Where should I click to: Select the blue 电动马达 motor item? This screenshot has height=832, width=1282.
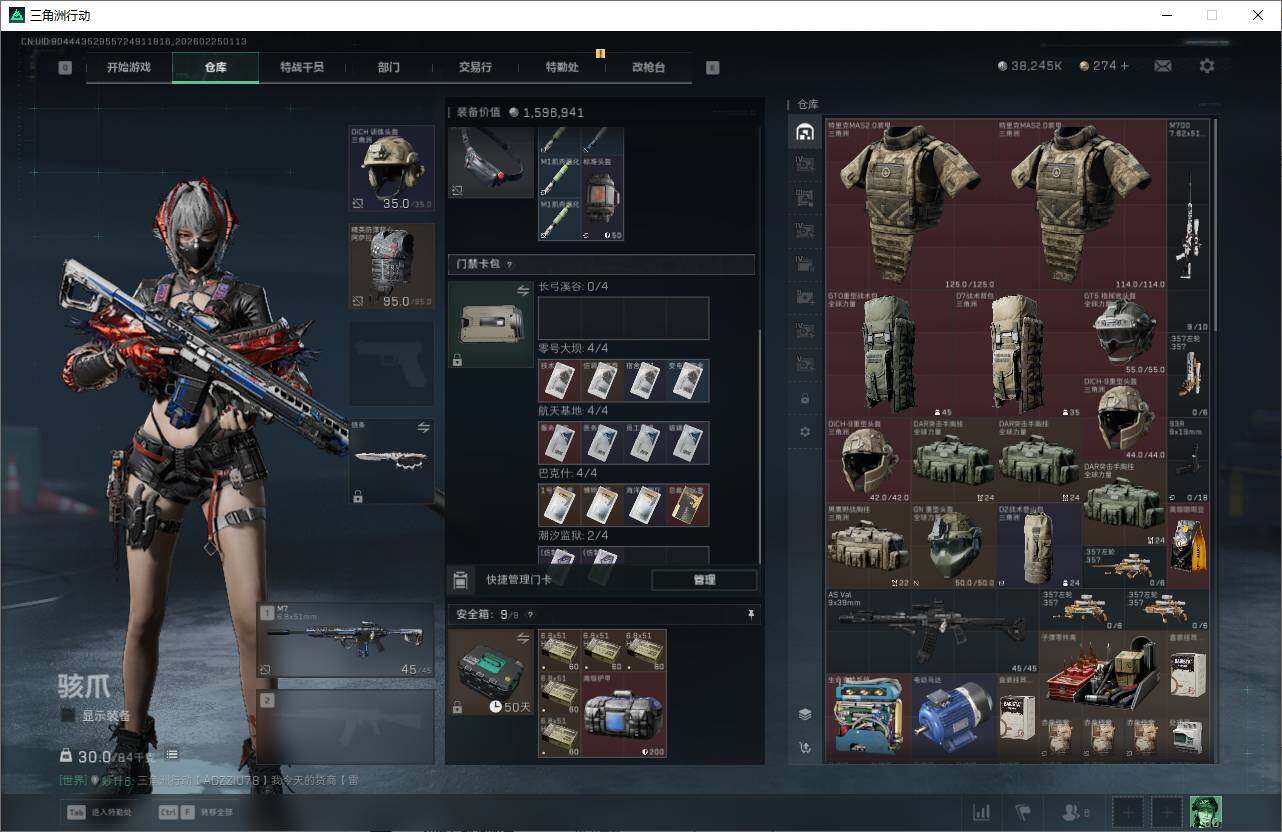pyautogui.click(x=954, y=716)
